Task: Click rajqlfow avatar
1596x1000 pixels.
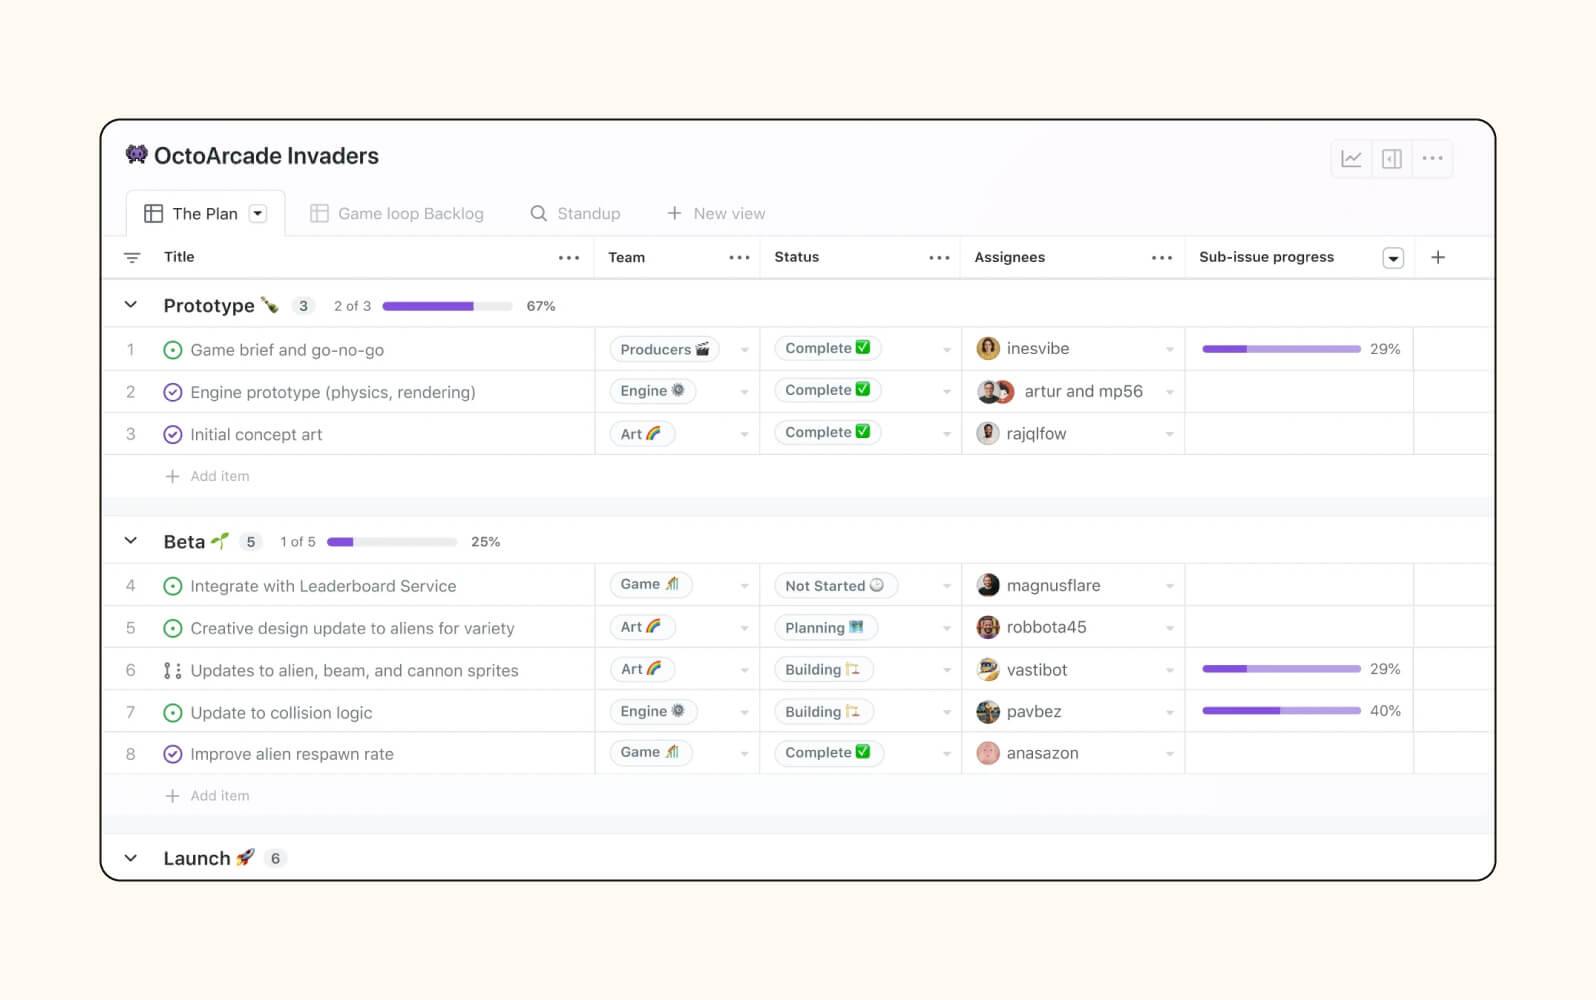Action: tap(988, 433)
